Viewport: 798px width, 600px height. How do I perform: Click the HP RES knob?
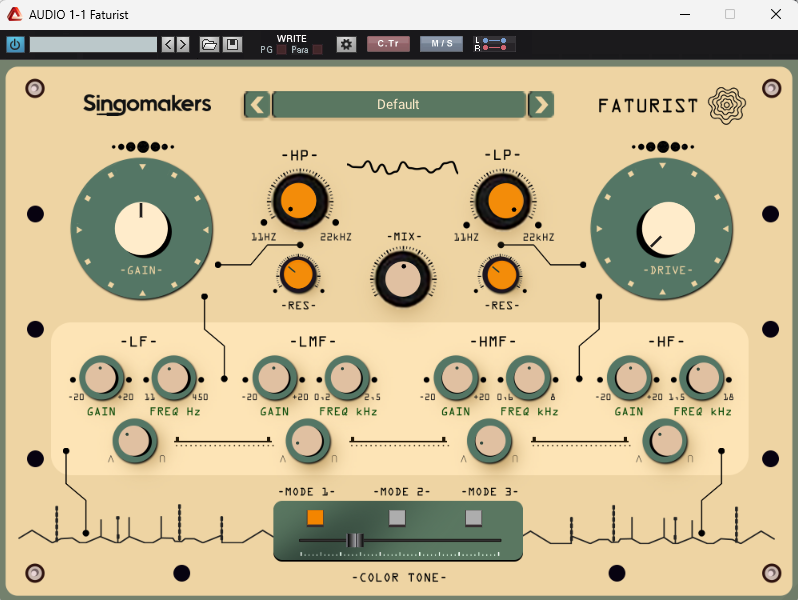click(298, 275)
